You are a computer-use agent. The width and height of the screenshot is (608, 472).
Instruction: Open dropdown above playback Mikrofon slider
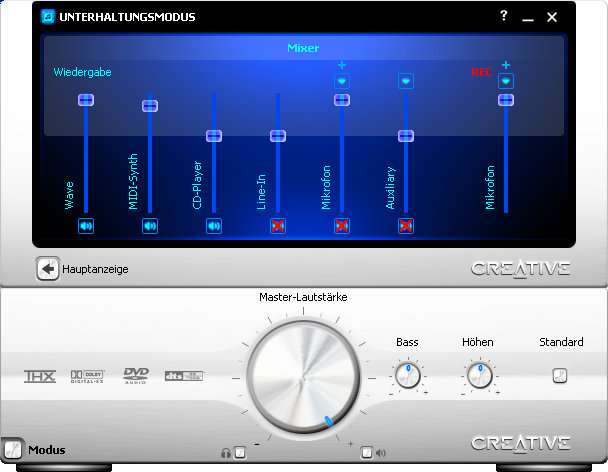click(342, 81)
